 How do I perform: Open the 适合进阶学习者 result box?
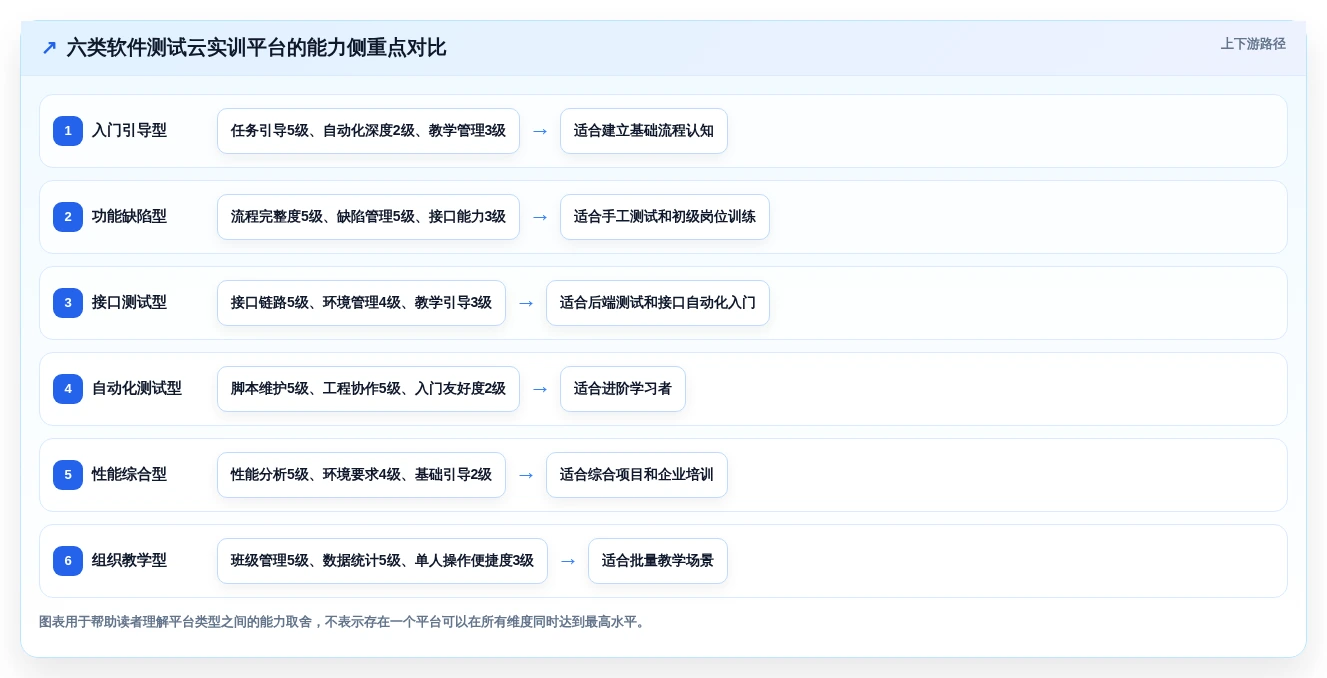coord(623,389)
